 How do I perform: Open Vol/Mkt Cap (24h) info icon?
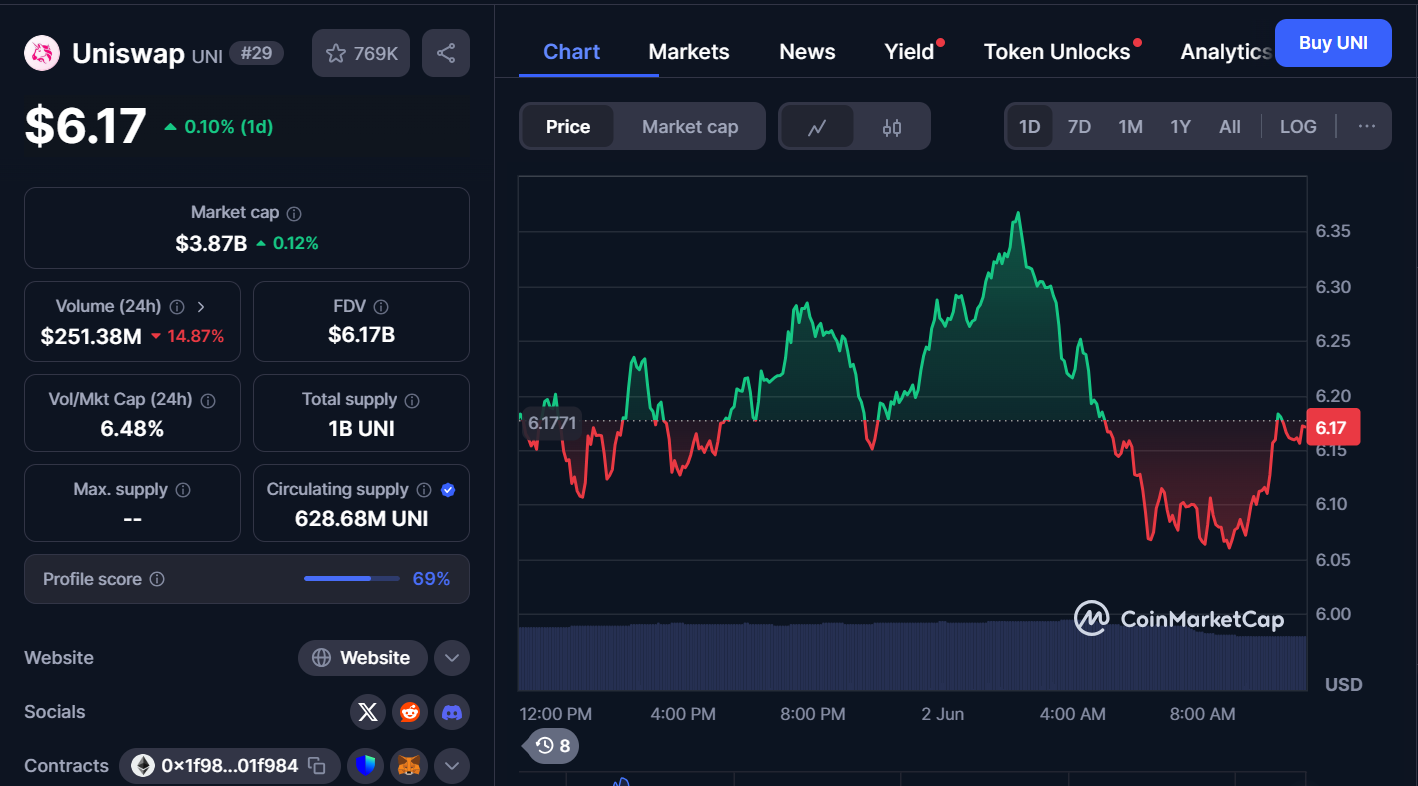(208, 400)
